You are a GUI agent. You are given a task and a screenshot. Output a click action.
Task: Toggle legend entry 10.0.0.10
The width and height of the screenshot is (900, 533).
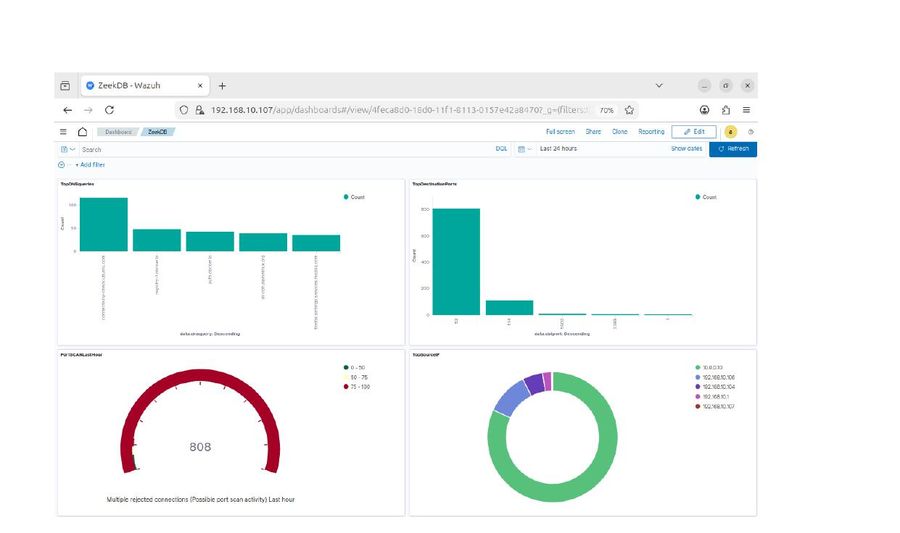(x=709, y=367)
